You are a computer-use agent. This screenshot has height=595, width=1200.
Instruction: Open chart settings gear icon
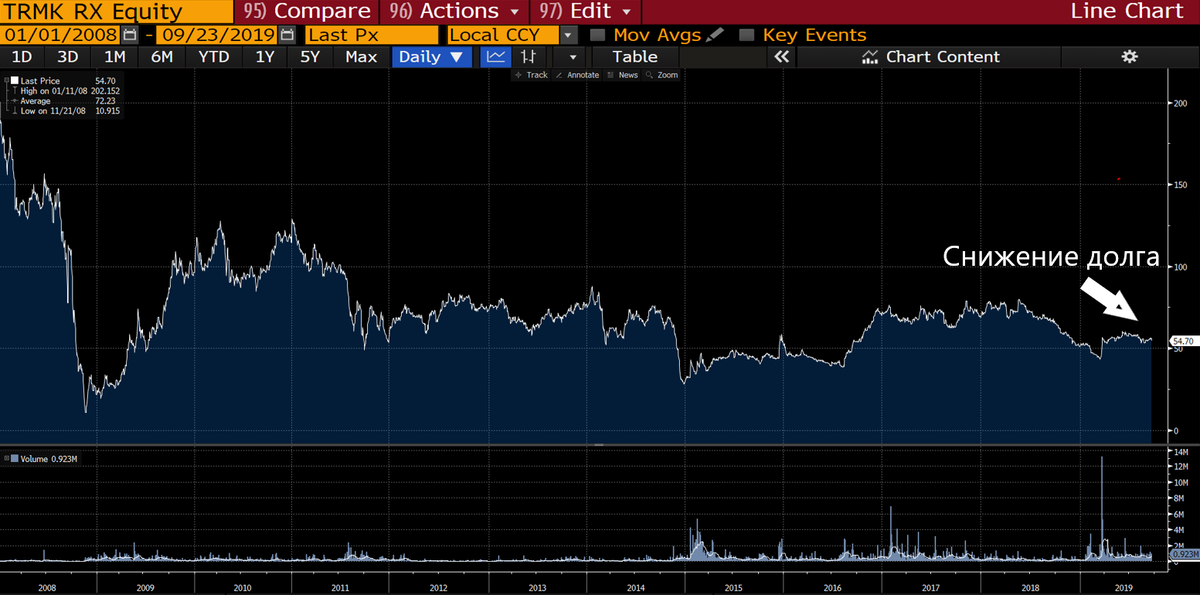(1130, 57)
